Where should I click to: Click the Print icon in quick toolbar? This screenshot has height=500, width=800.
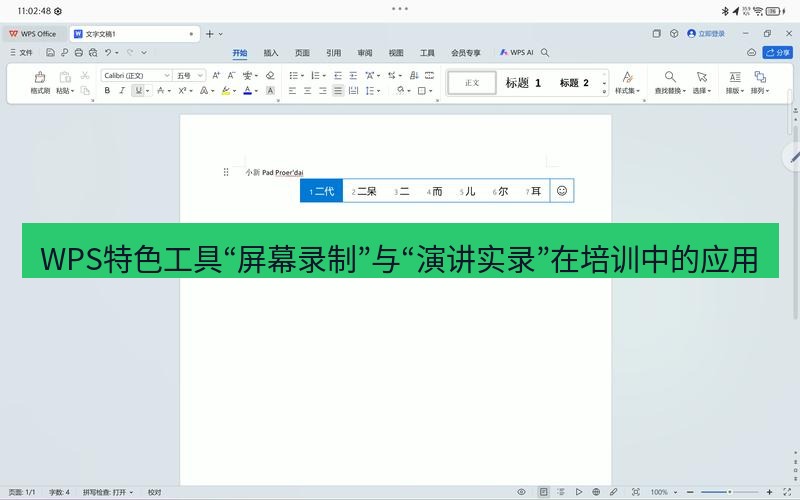click(x=79, y=52)
